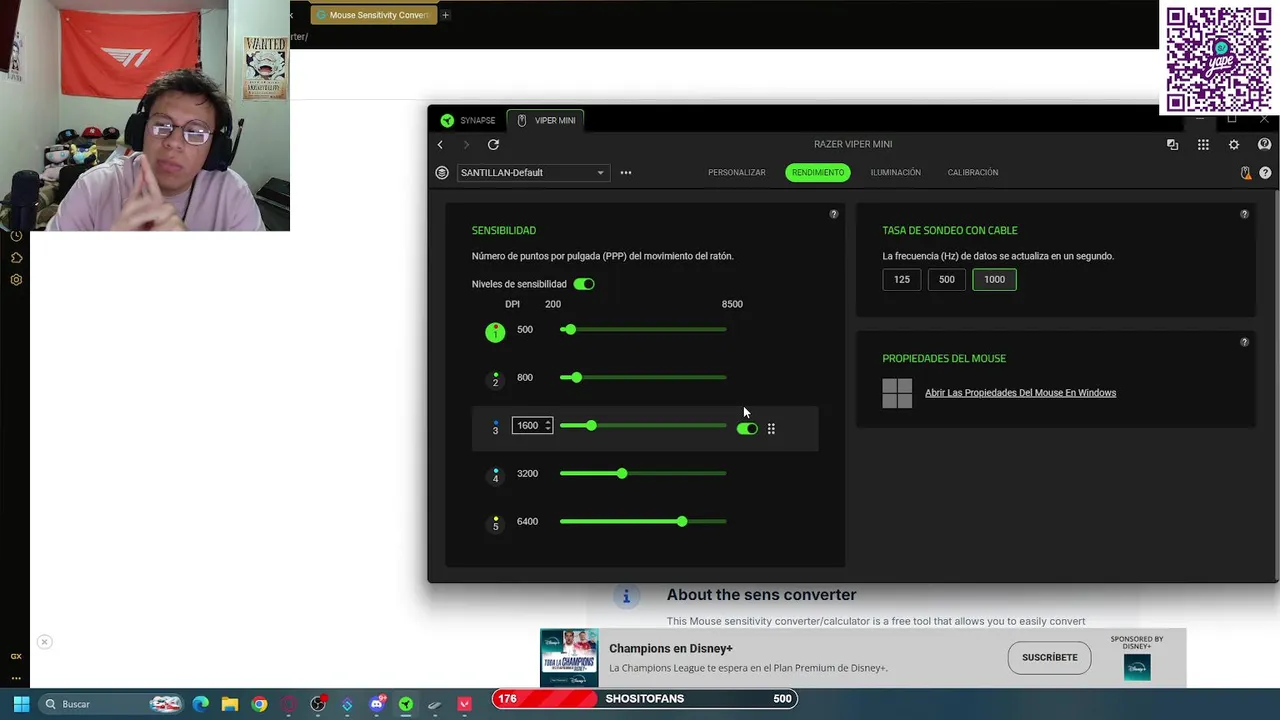Click the 6400 DPI value
The image size is (1280, 720).
pos(527,522)
